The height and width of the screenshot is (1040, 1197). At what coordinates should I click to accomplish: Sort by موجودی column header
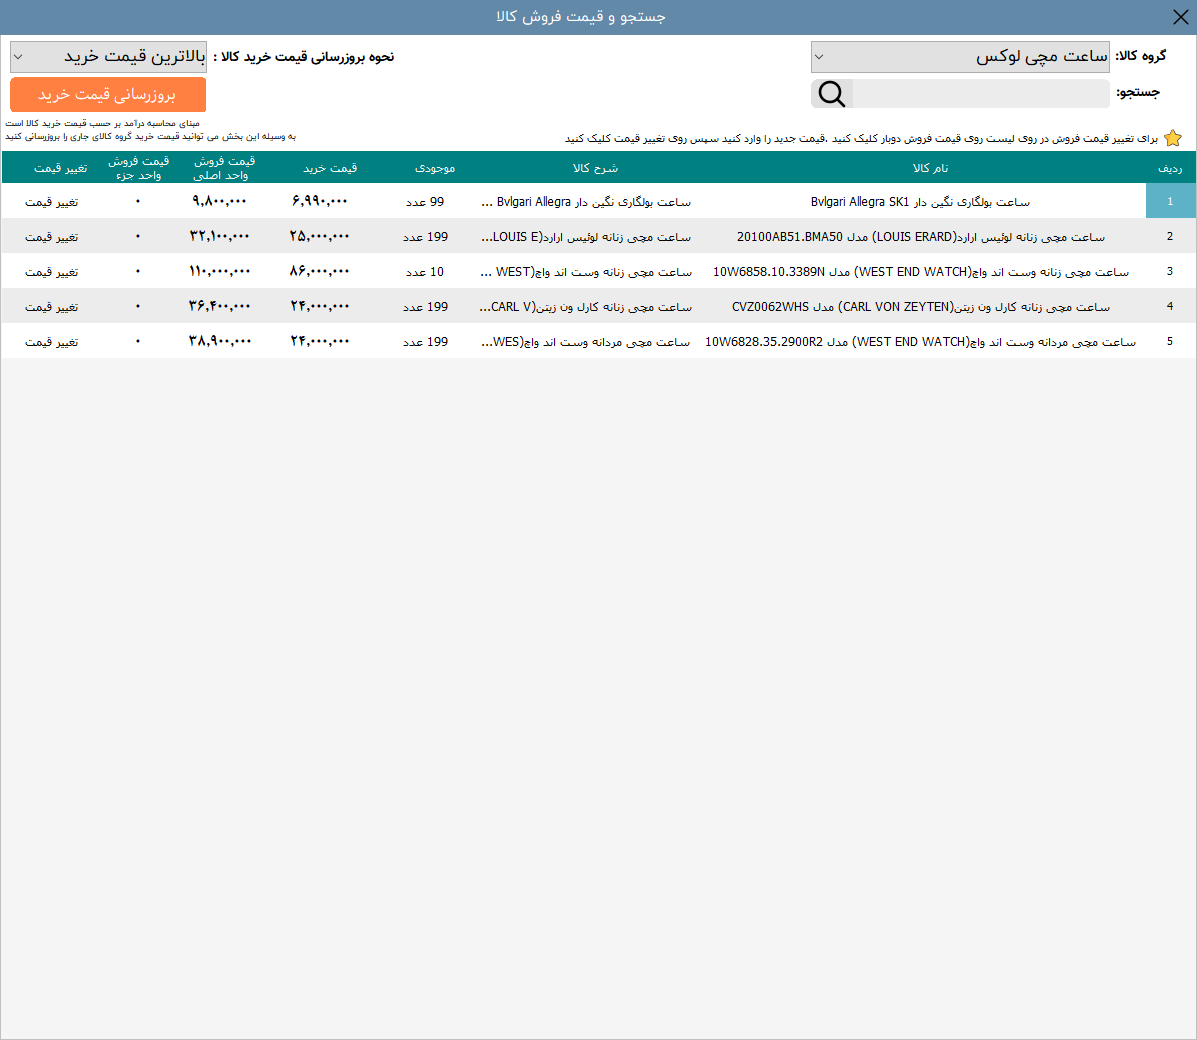(434, 168)
